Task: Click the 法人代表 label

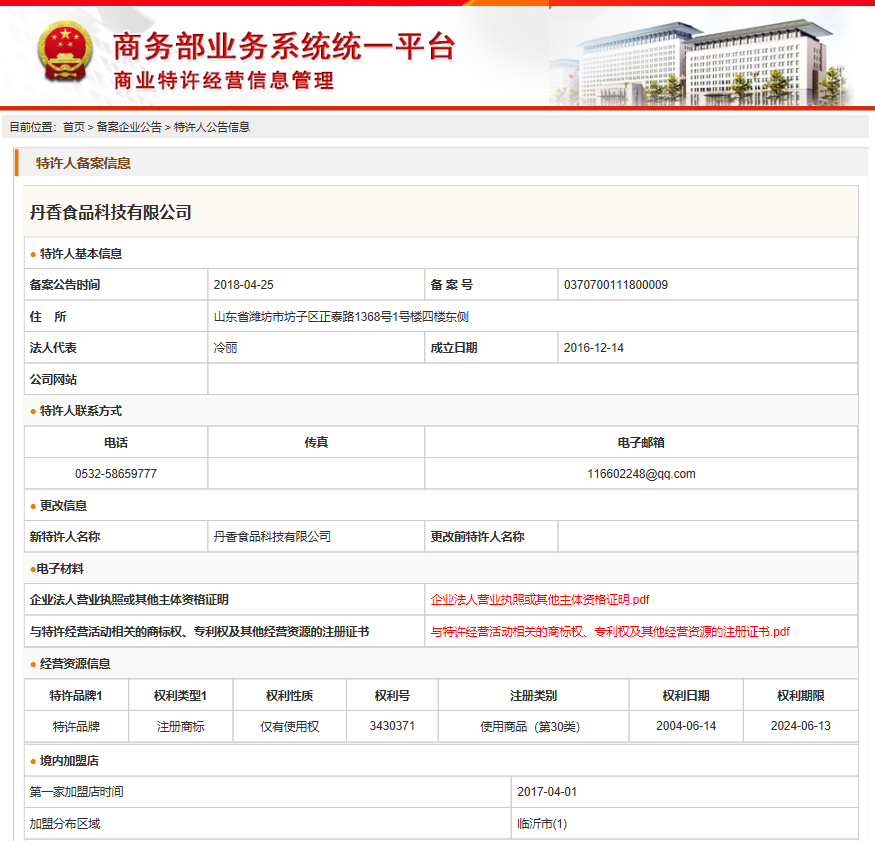Action: pos(53,348)
